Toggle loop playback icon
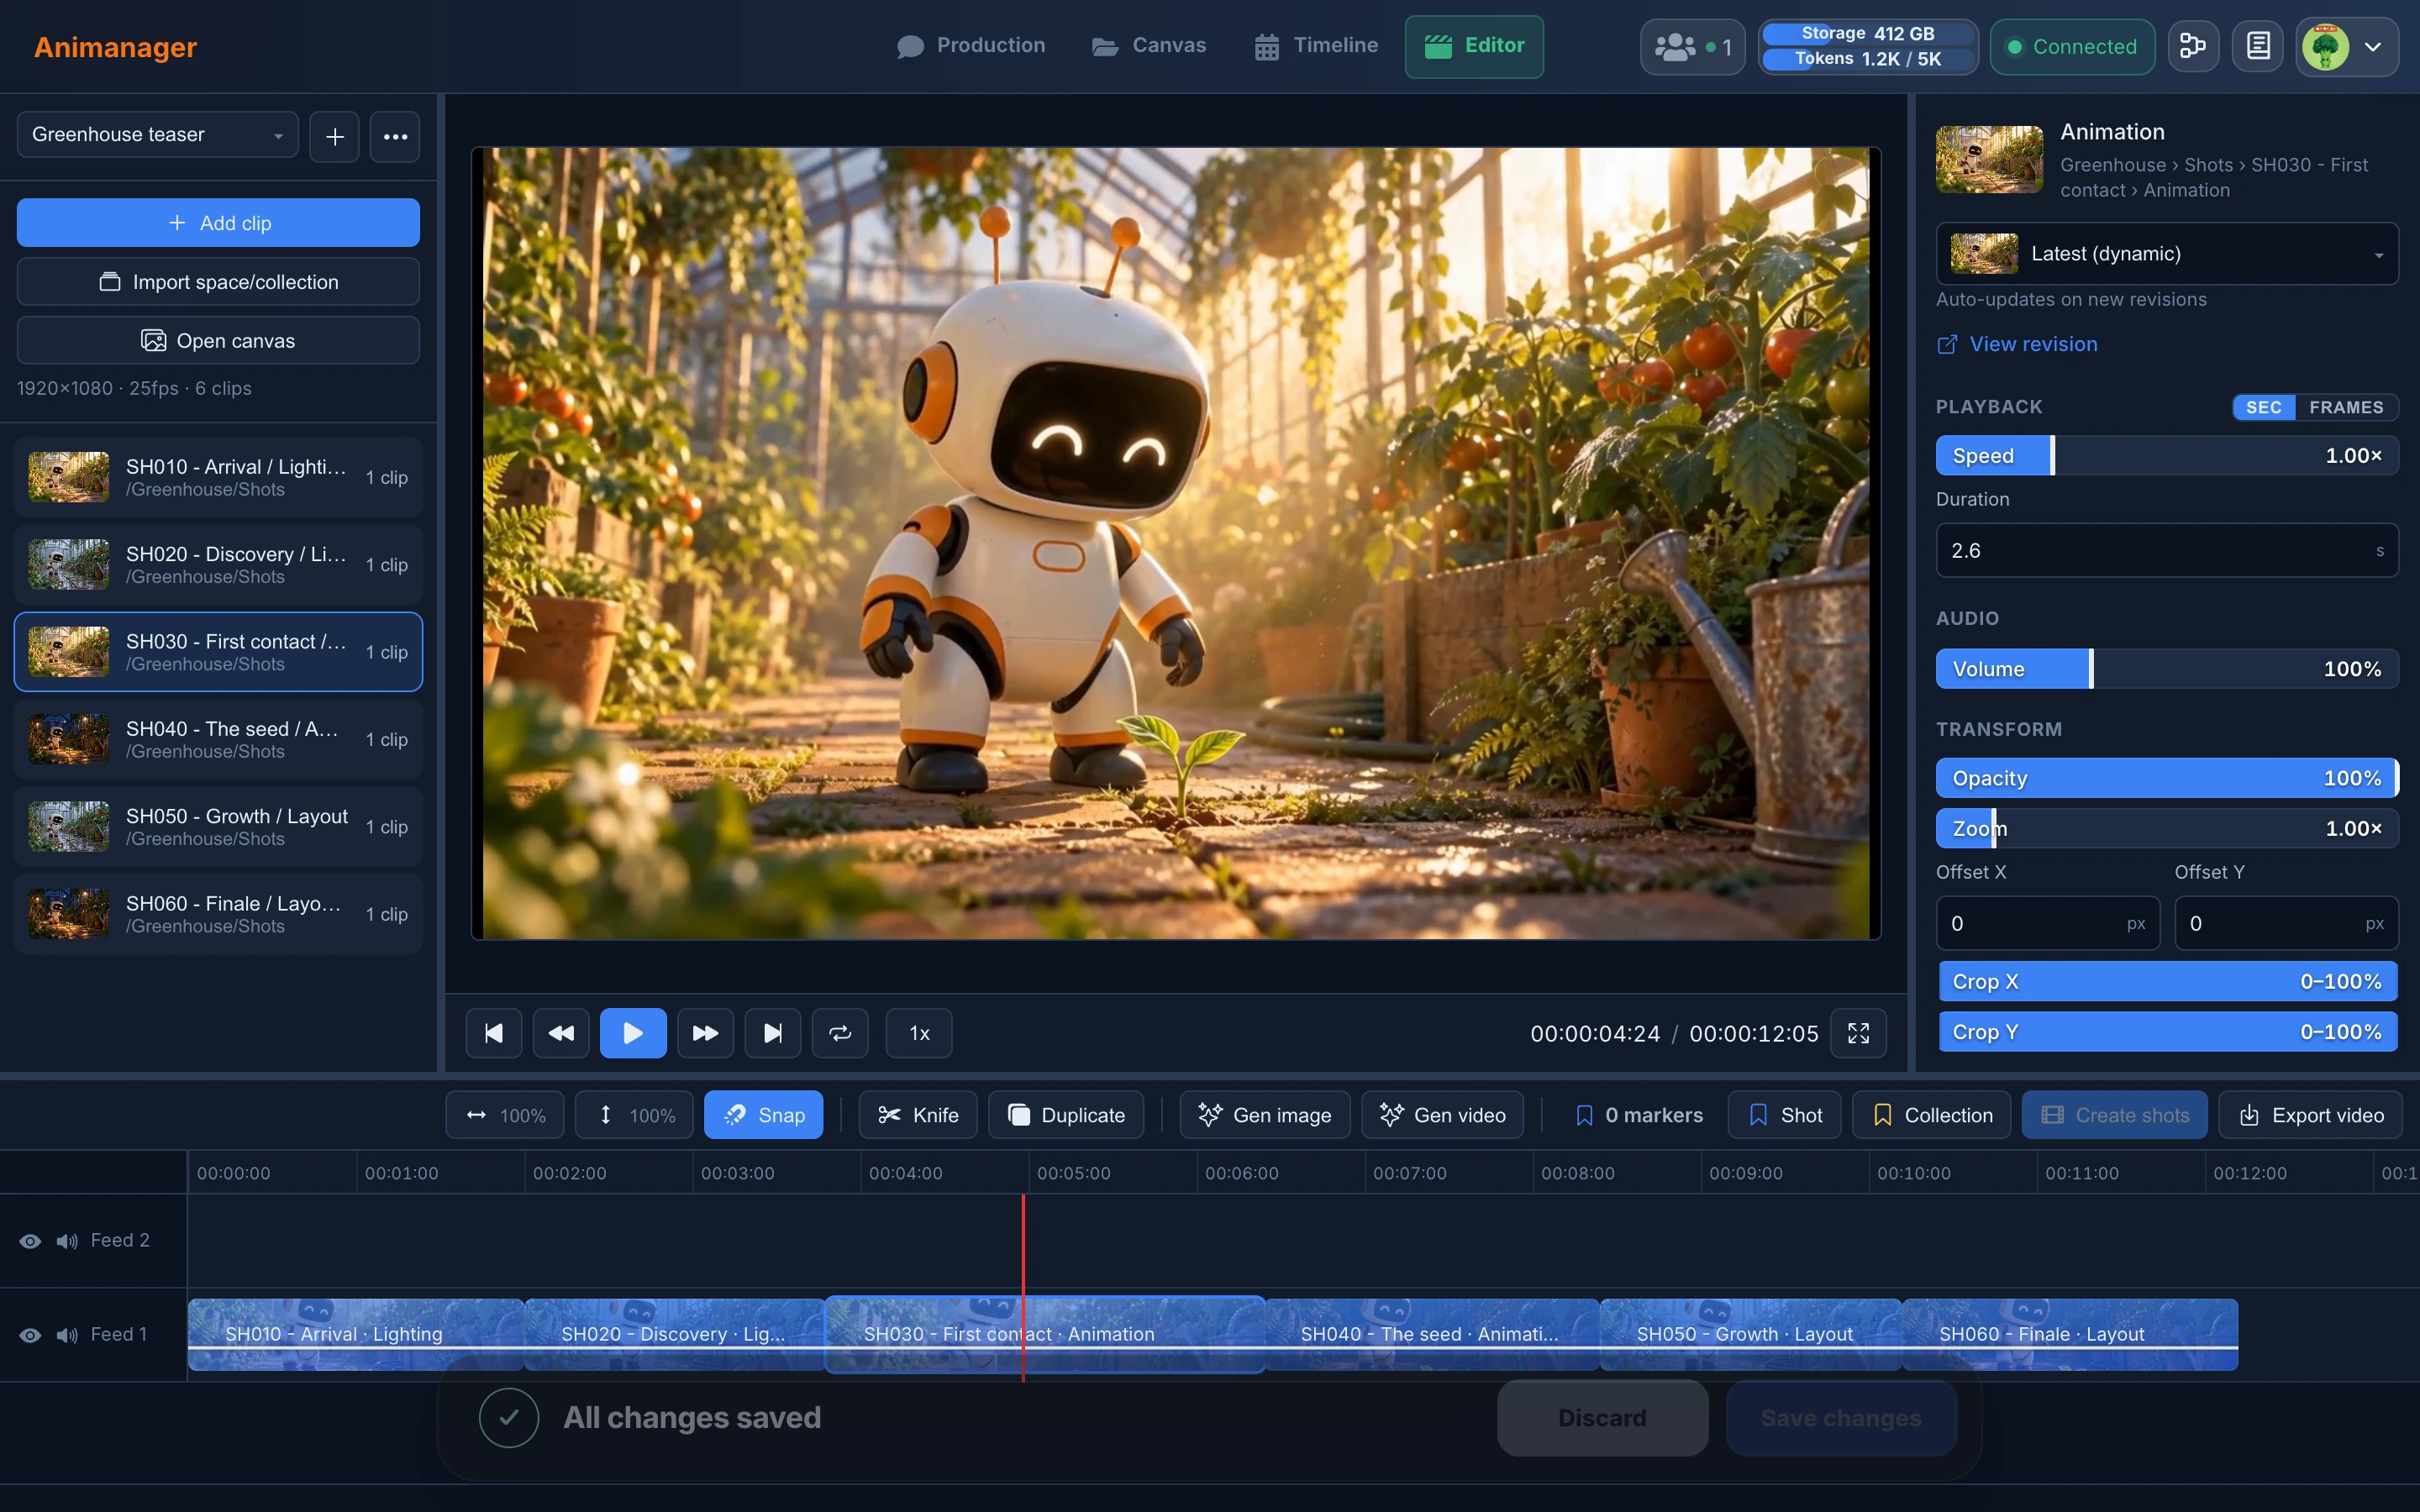The image size is (2420, 1512). [840, 1033]
